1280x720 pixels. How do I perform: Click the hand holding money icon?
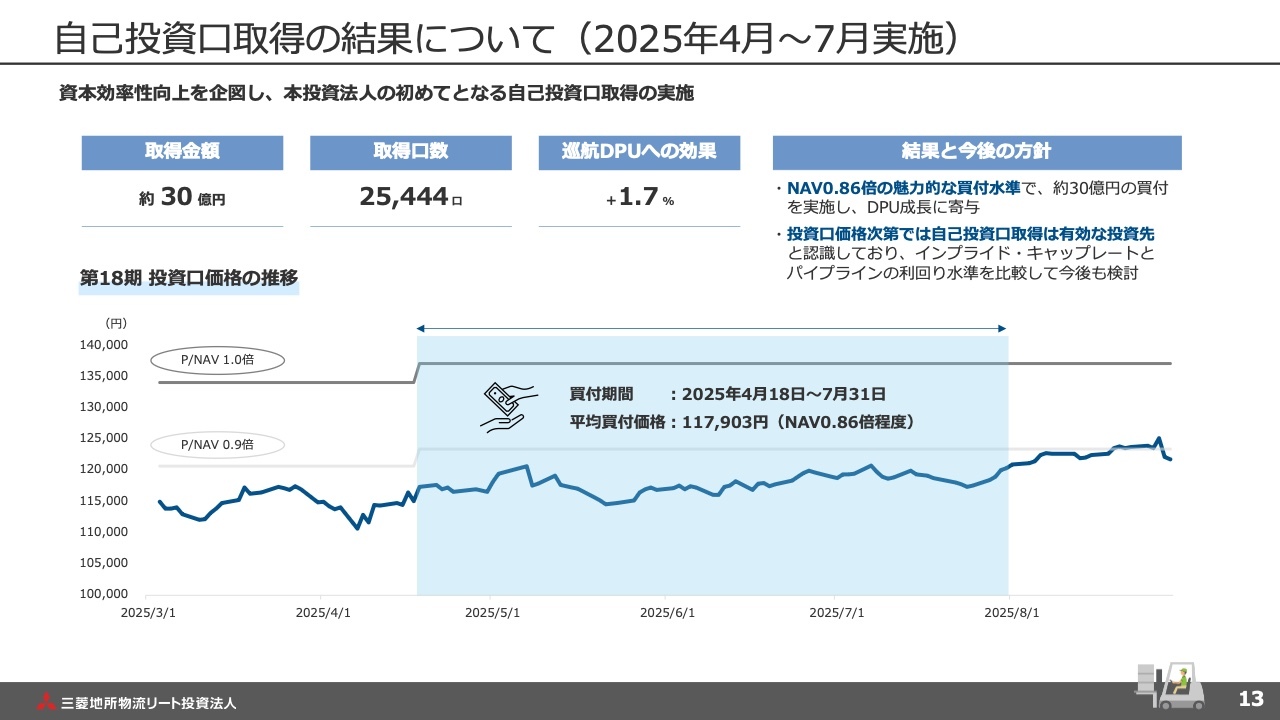(x=508, y=407)
